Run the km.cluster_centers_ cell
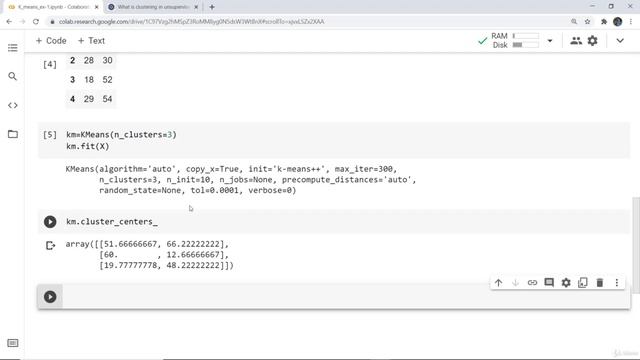Screen dimensions: 640x360 pos(50,222)
